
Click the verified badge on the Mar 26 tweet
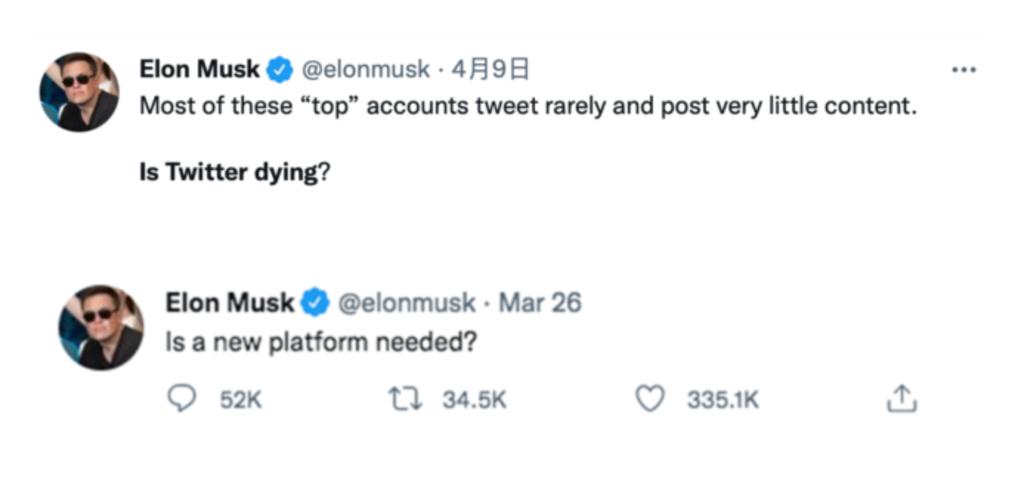pos(316,302)
